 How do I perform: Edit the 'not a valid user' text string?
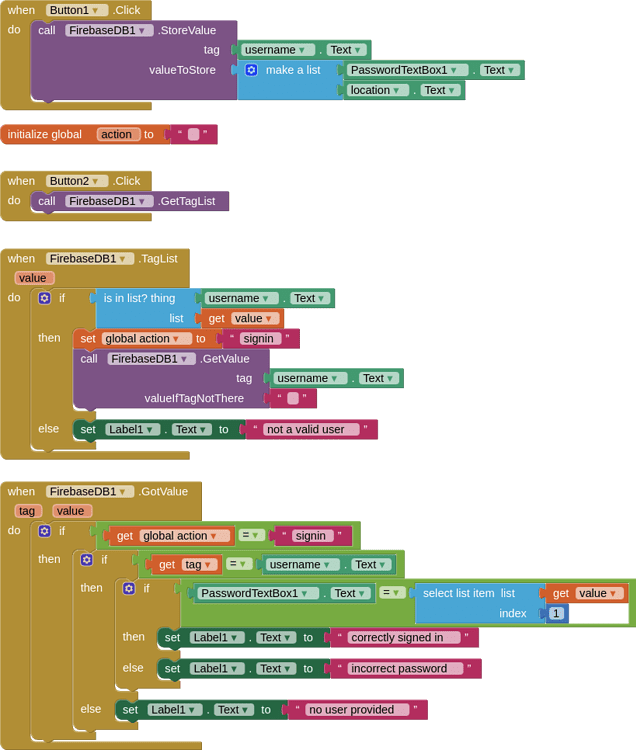[x=311, y=429]
